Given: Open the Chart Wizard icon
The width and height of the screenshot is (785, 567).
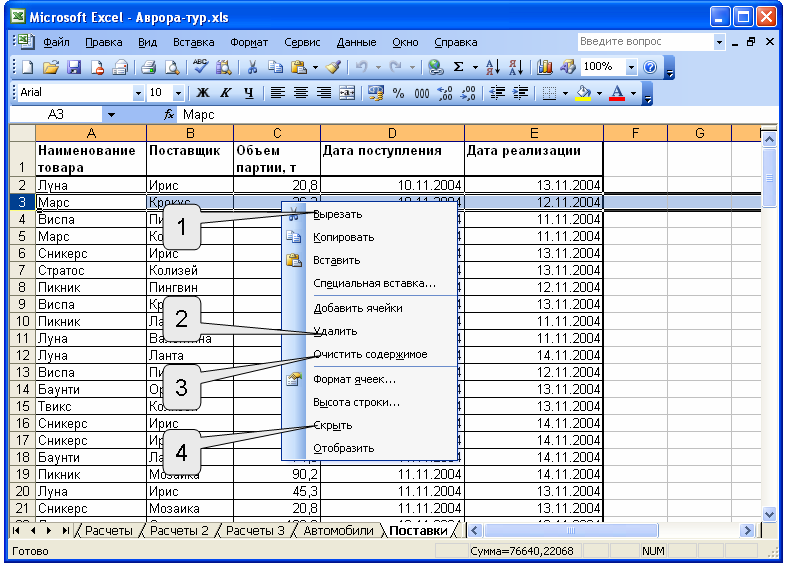Looking at the screenshot, I should click(x=544, y=67).
